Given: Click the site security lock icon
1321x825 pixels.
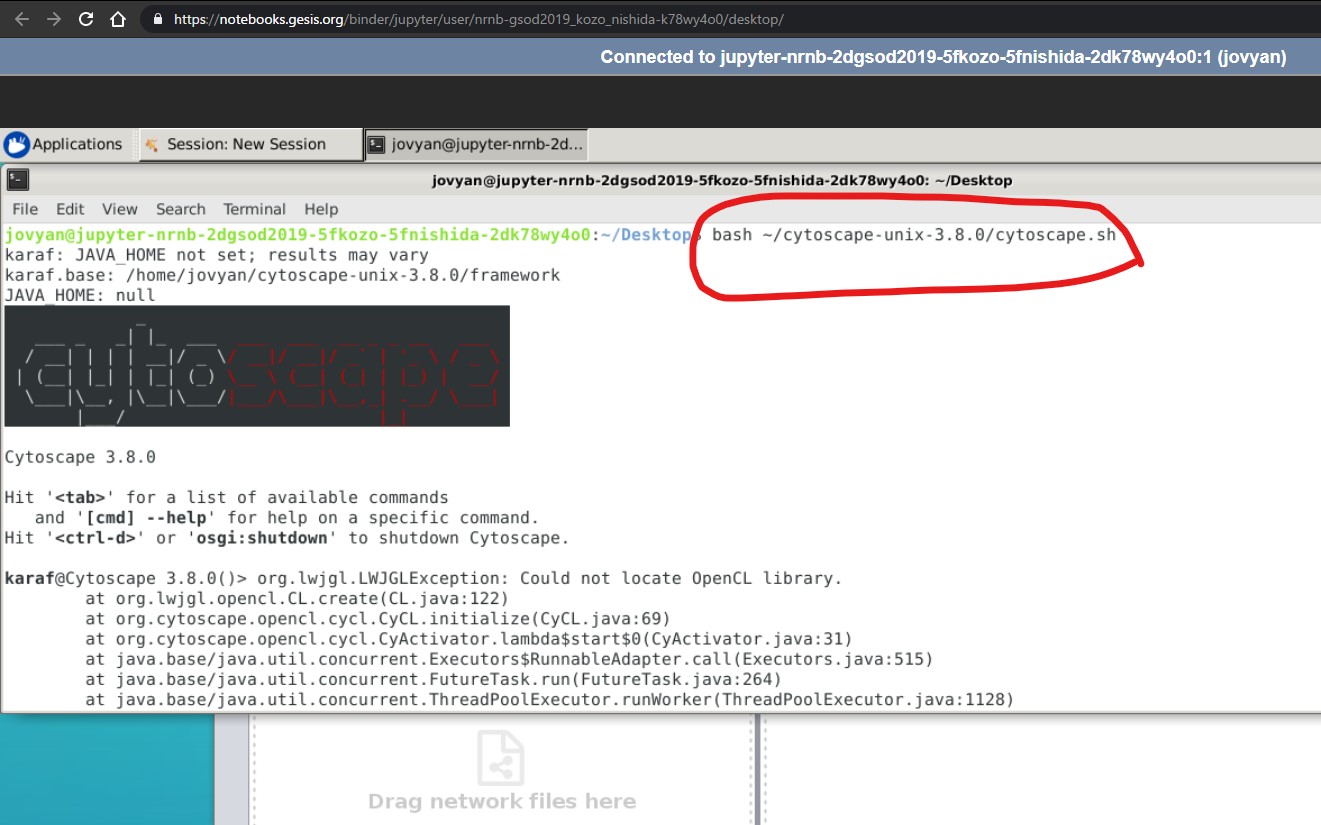Looking at the screenshot, I should pos(157,19).
